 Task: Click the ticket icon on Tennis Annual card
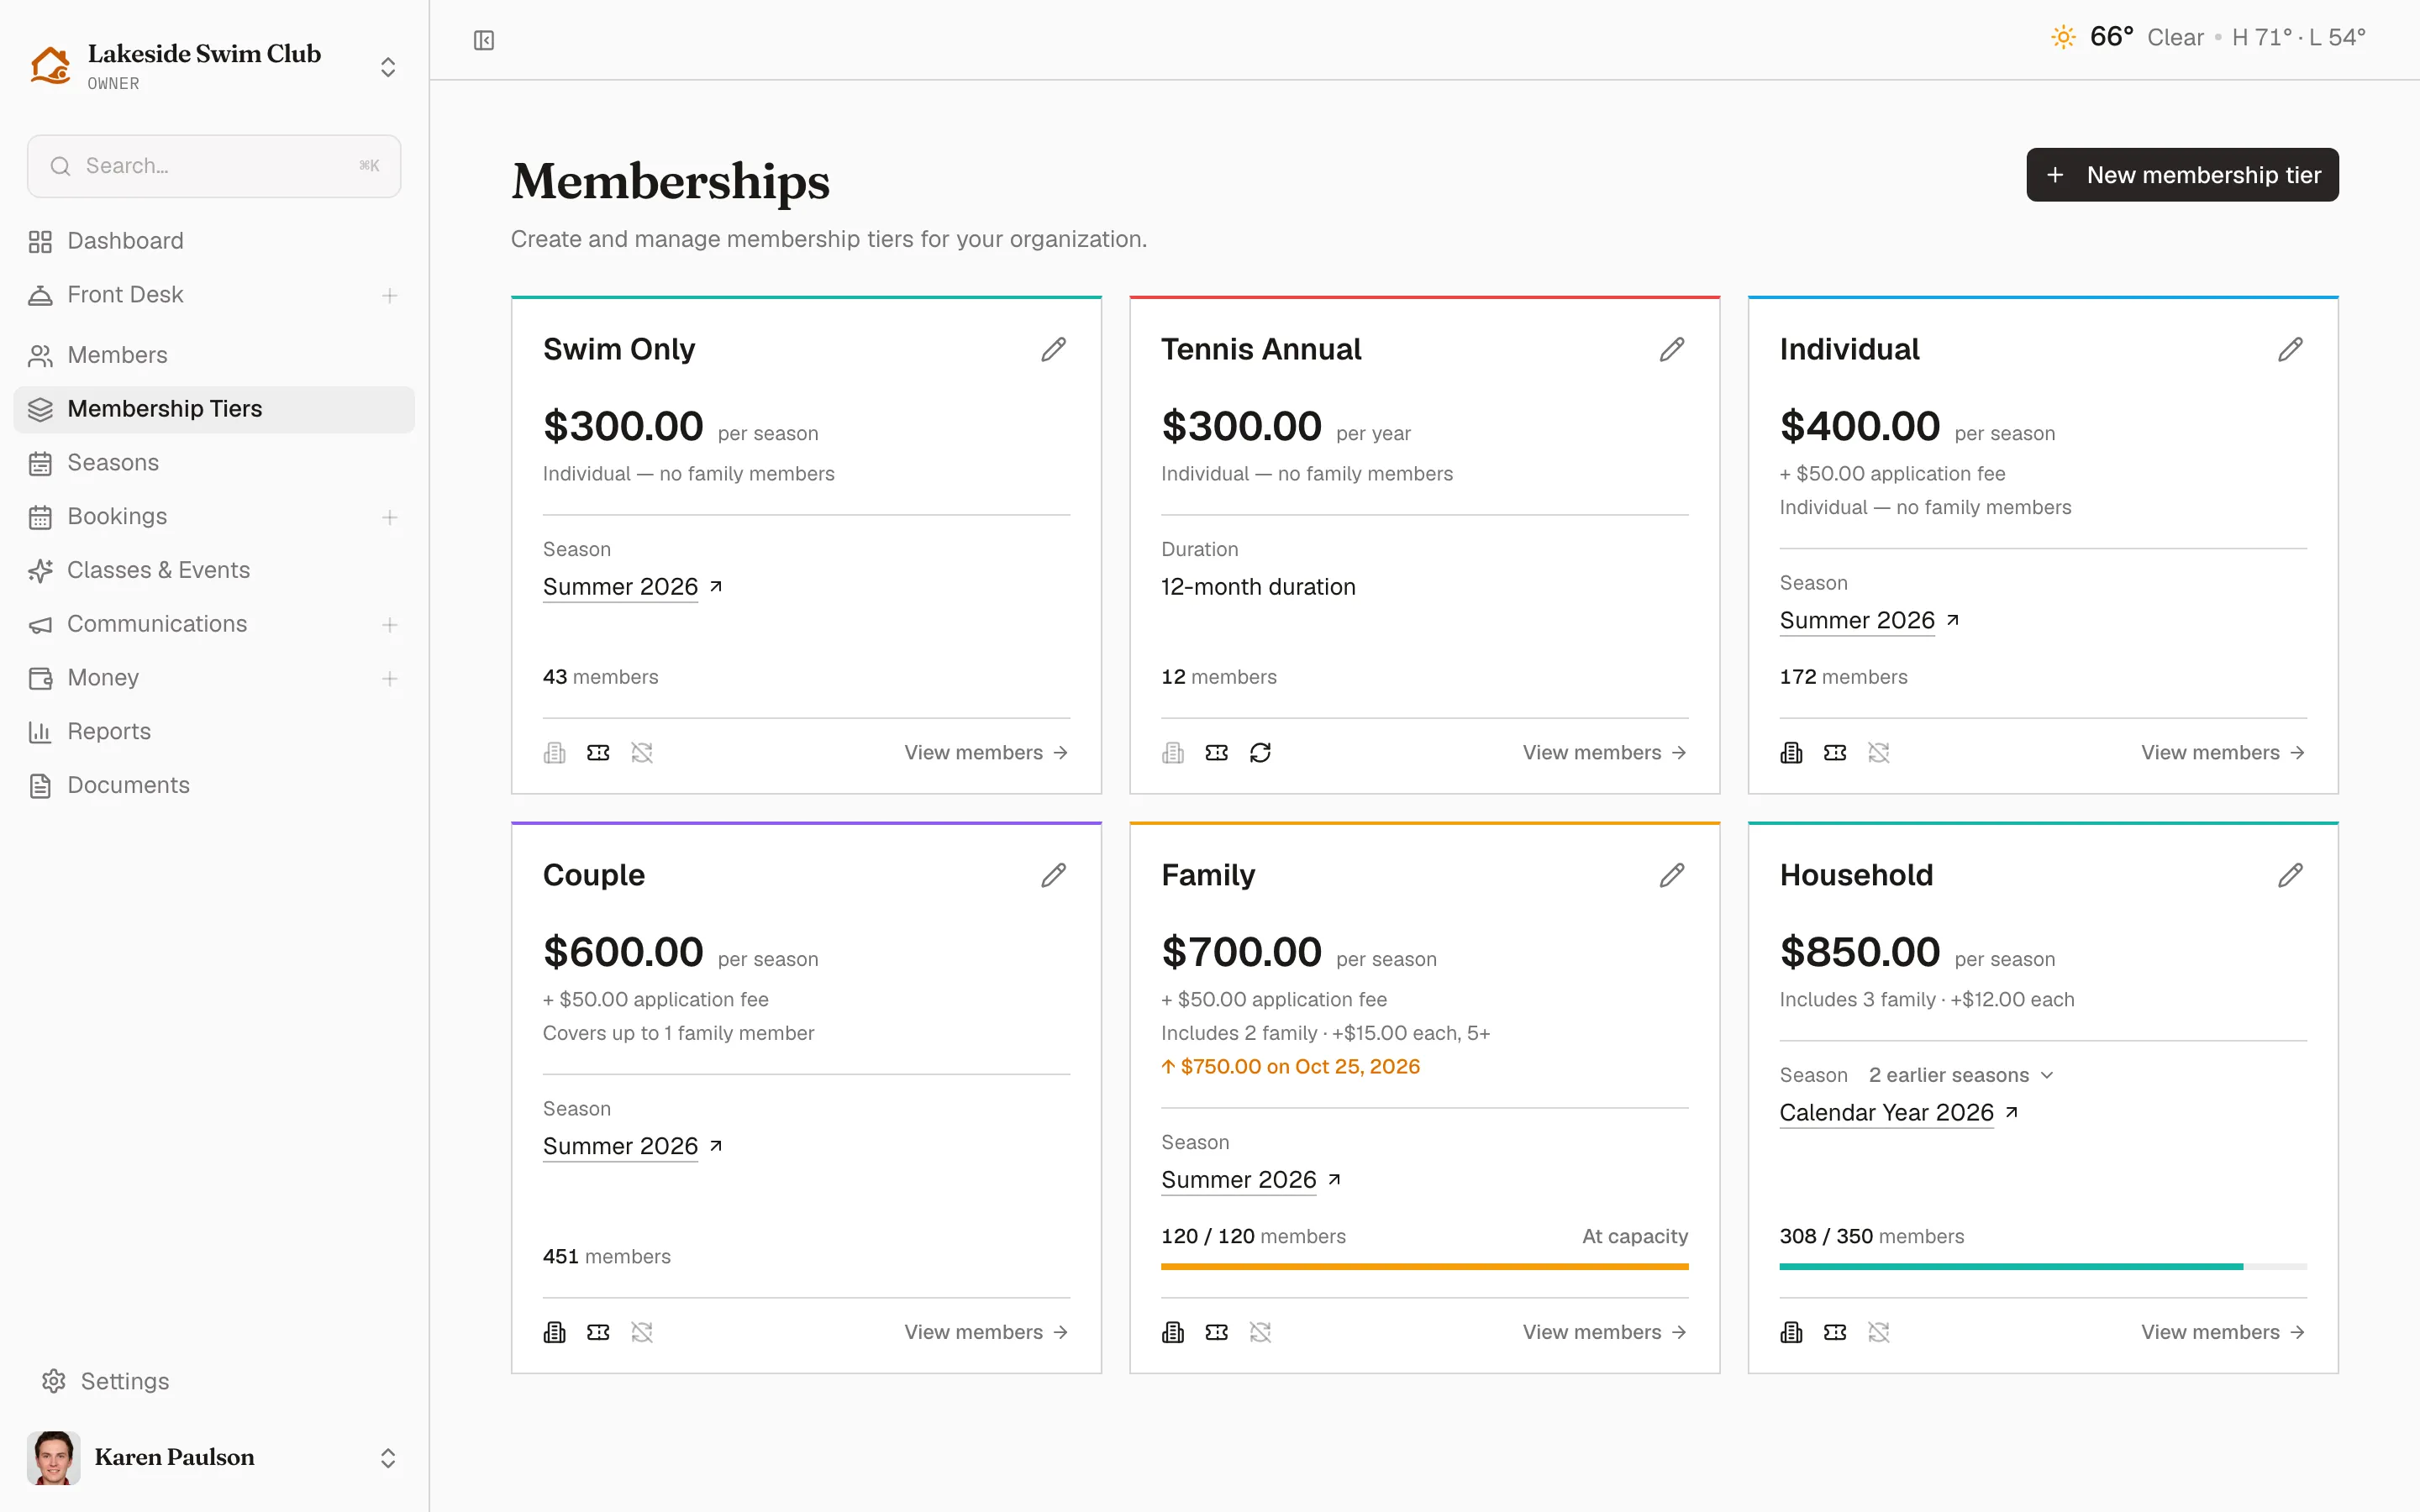(1217, 753)
